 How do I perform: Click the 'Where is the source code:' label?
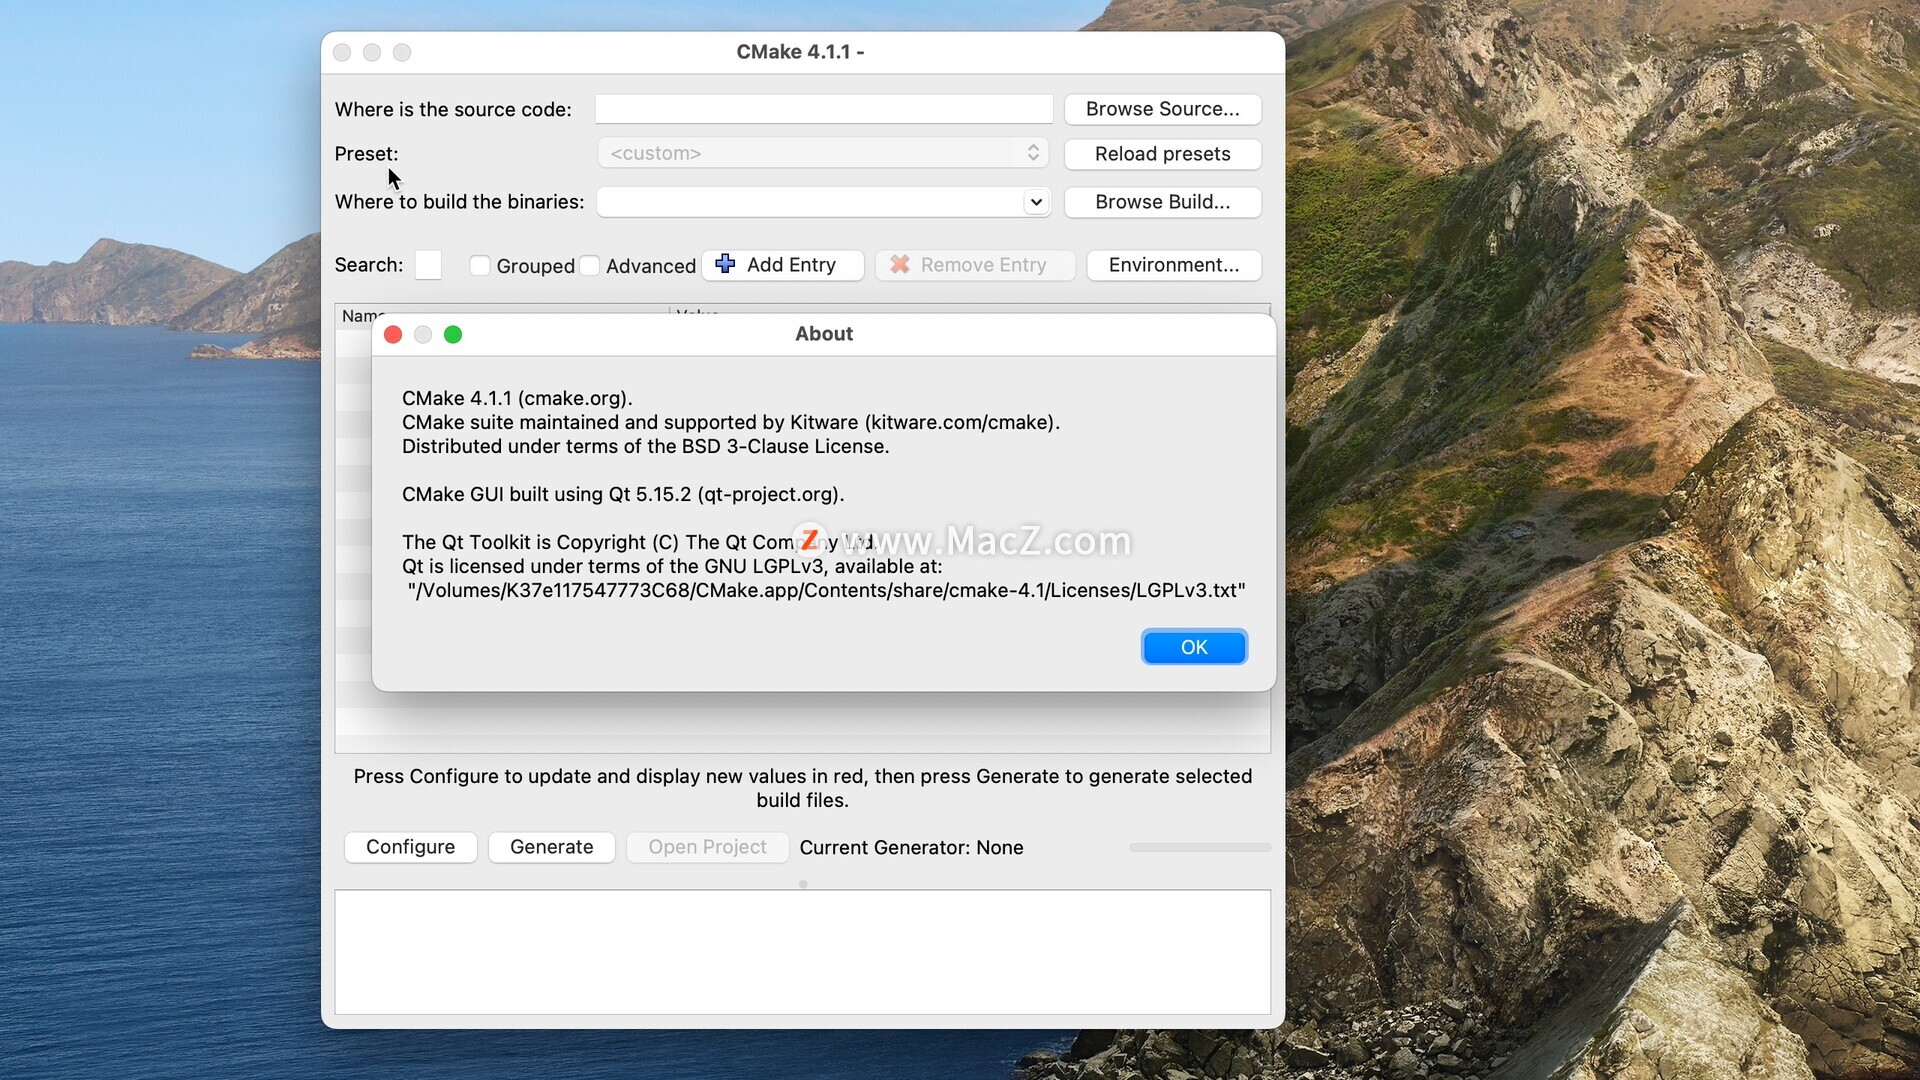(x=453, y=109)
